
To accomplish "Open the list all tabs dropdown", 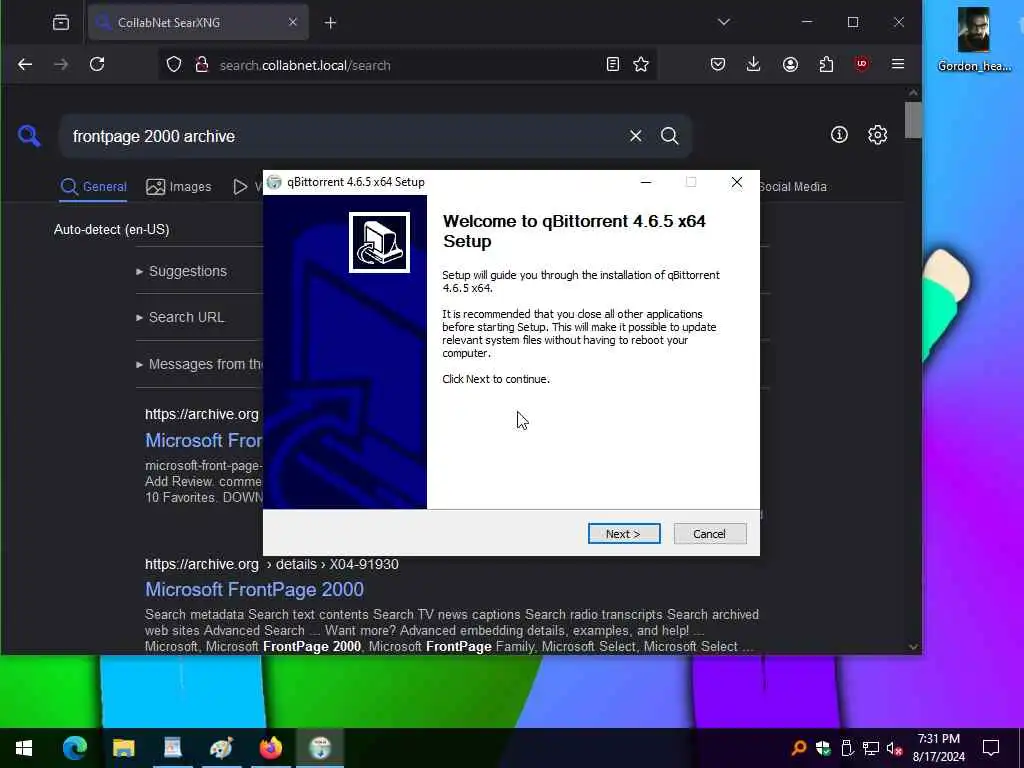I will pyautogui.click(x=724, y=22).
